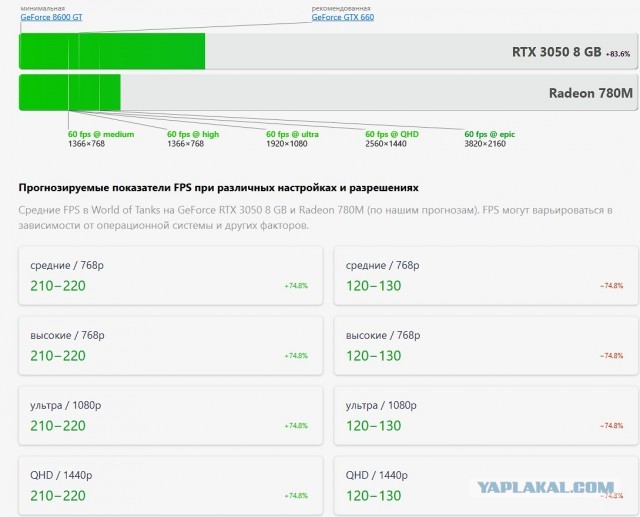
Task: Click the +83.6% badge next to RTX 3050
Action: click(618, 54)
